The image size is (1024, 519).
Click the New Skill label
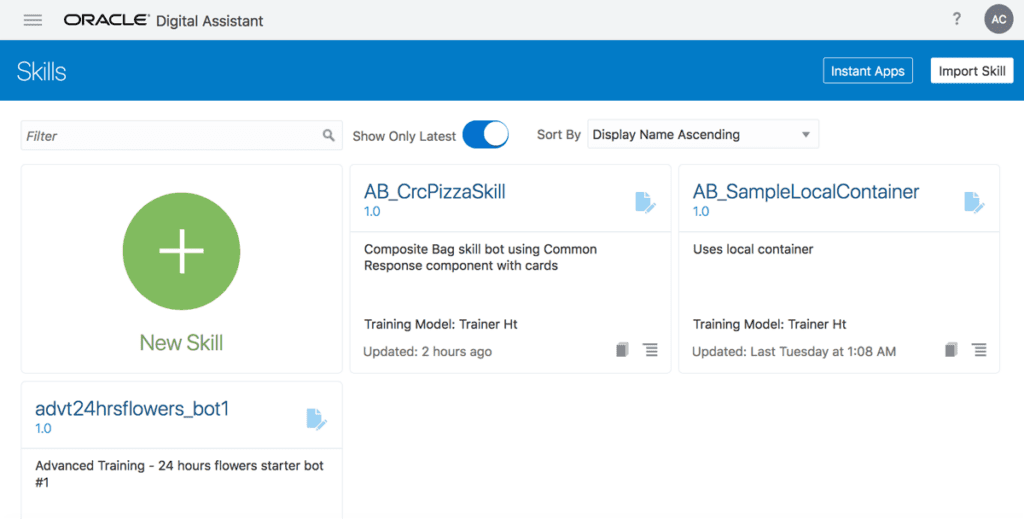182,343
